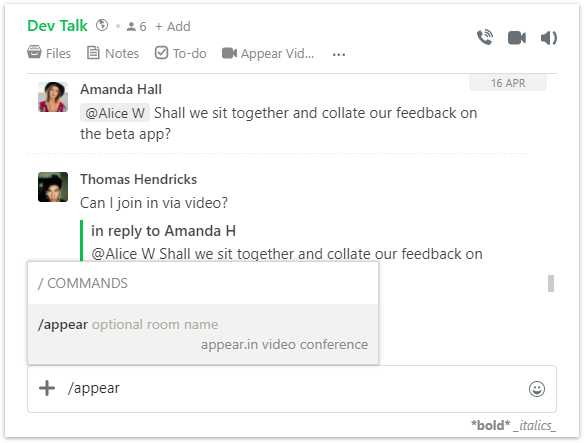
Task: Click the globe icon beside Dev Talk
Action: (102, 25)
